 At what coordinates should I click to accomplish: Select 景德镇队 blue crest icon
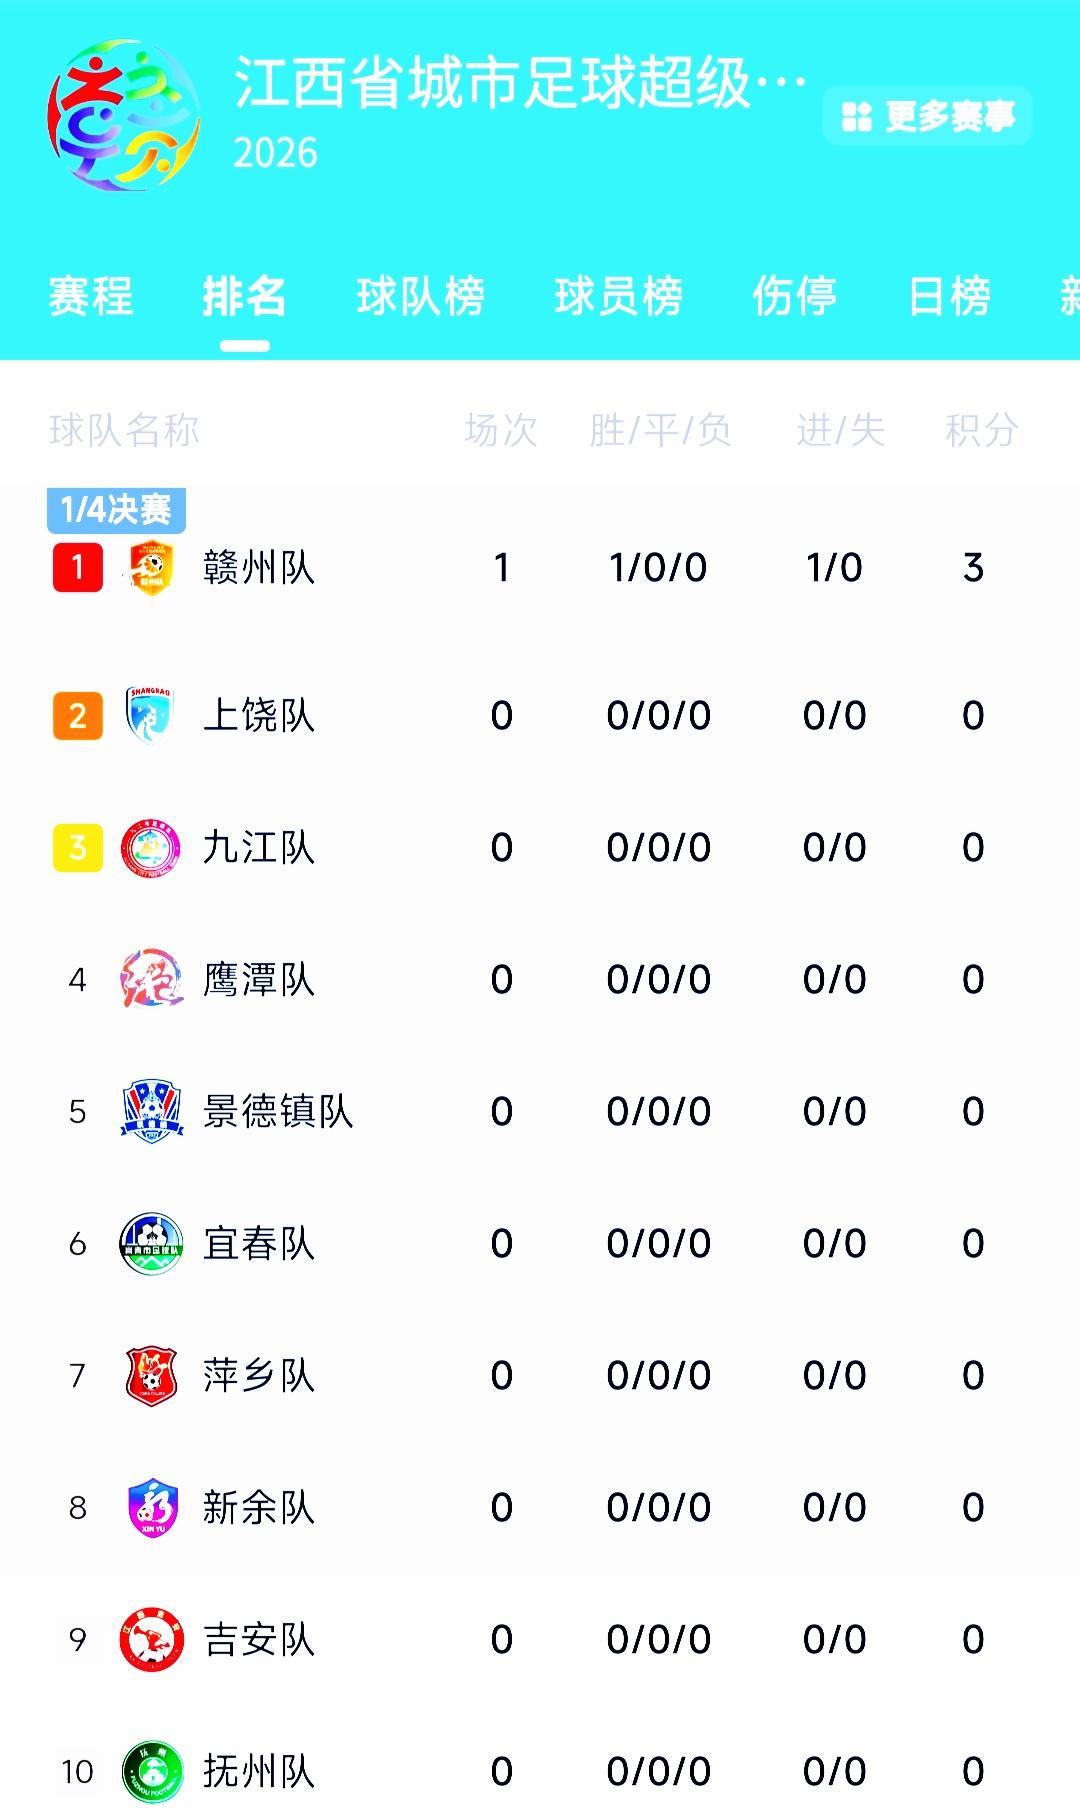click(x=151, y=1111)
